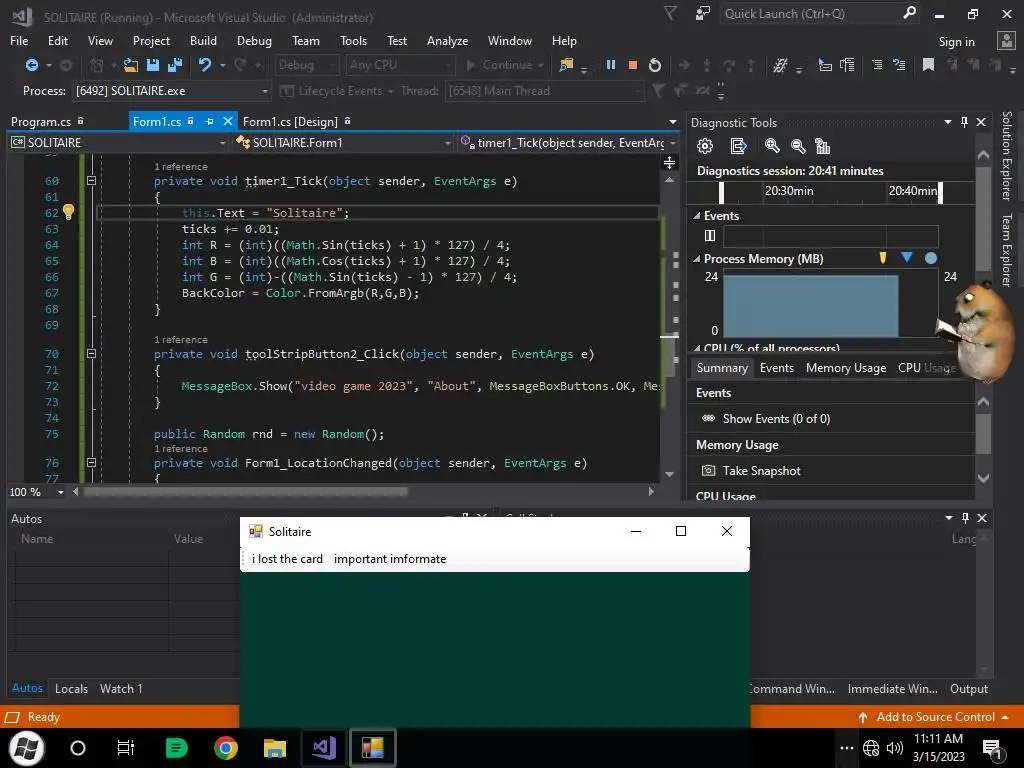Click the Open File folder icon
The image size is (1024, 768).
point(131,65)
